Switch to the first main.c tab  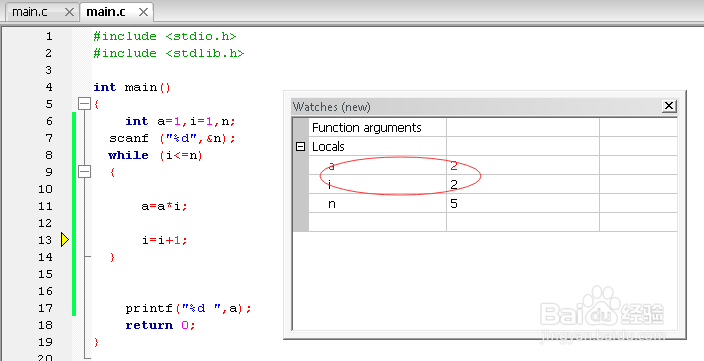pyautogui.click(x=30, y=12)
